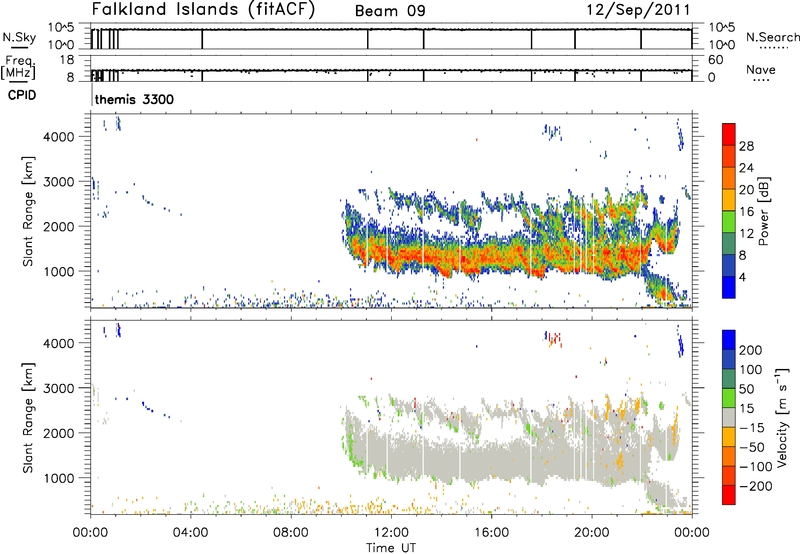The height and width of the screenshot is (554, 800).
Task: Click the 'CPID' row label
Action: pyautogui.click(x=22, y=95)
